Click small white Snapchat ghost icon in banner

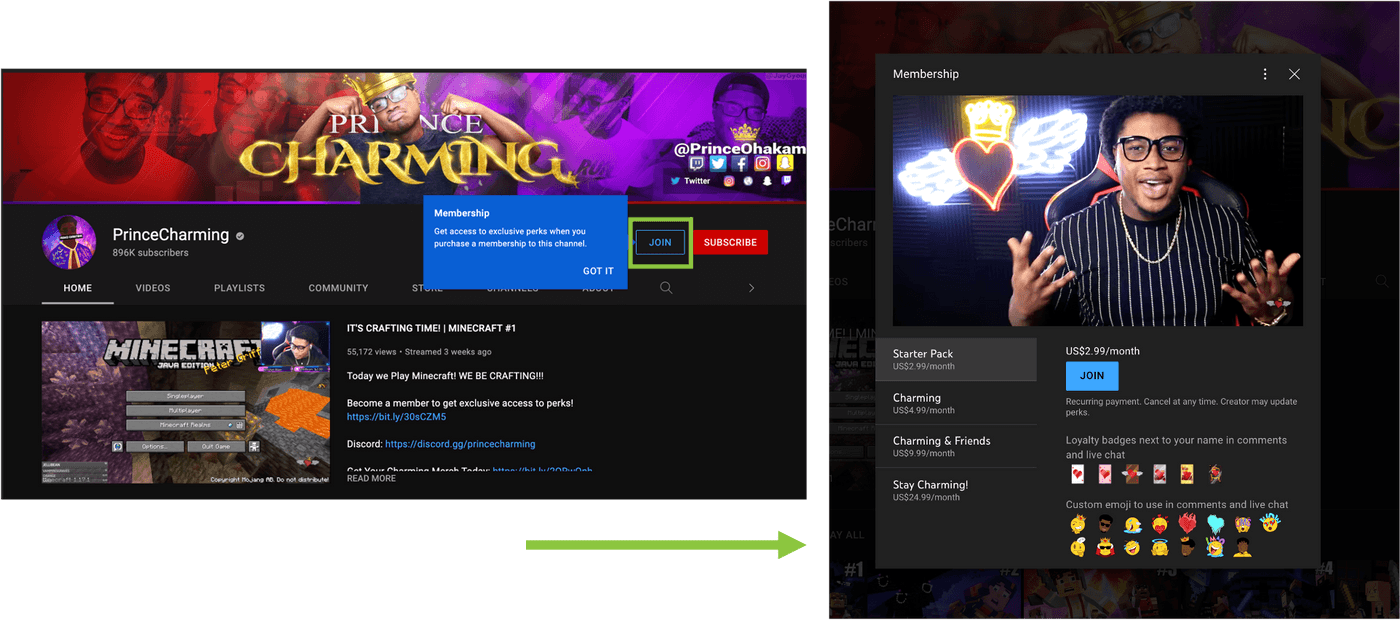pos(767,181)
